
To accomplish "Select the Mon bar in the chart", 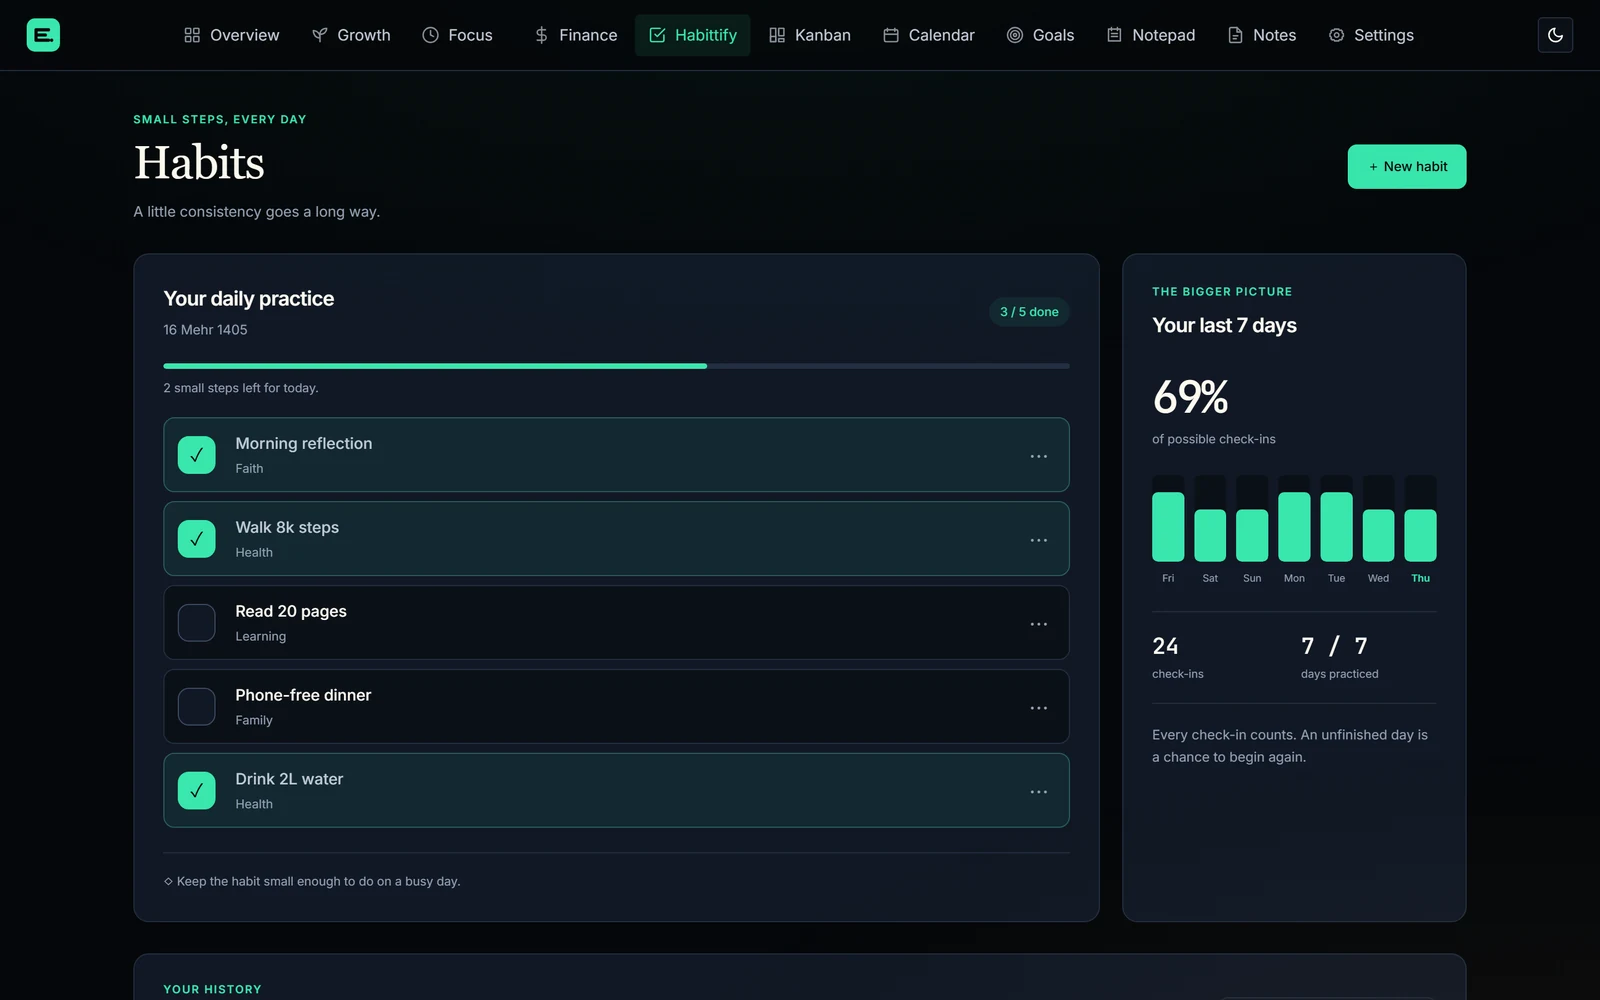I will click(x=1294, y=518).
